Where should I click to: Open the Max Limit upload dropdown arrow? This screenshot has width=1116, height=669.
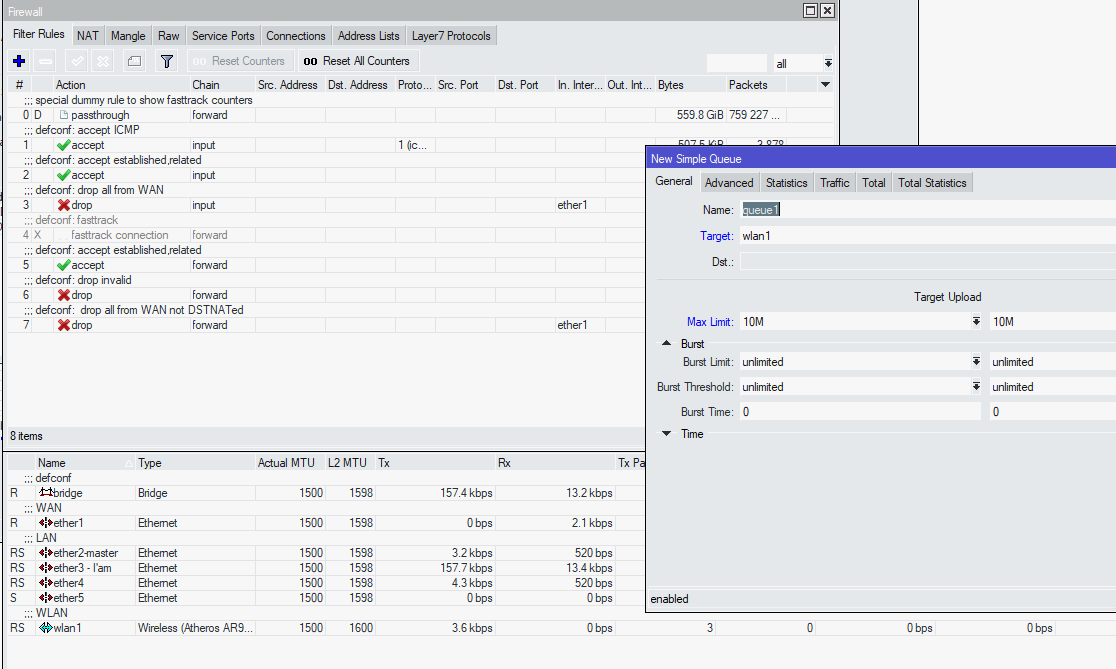tap(977, 321)
